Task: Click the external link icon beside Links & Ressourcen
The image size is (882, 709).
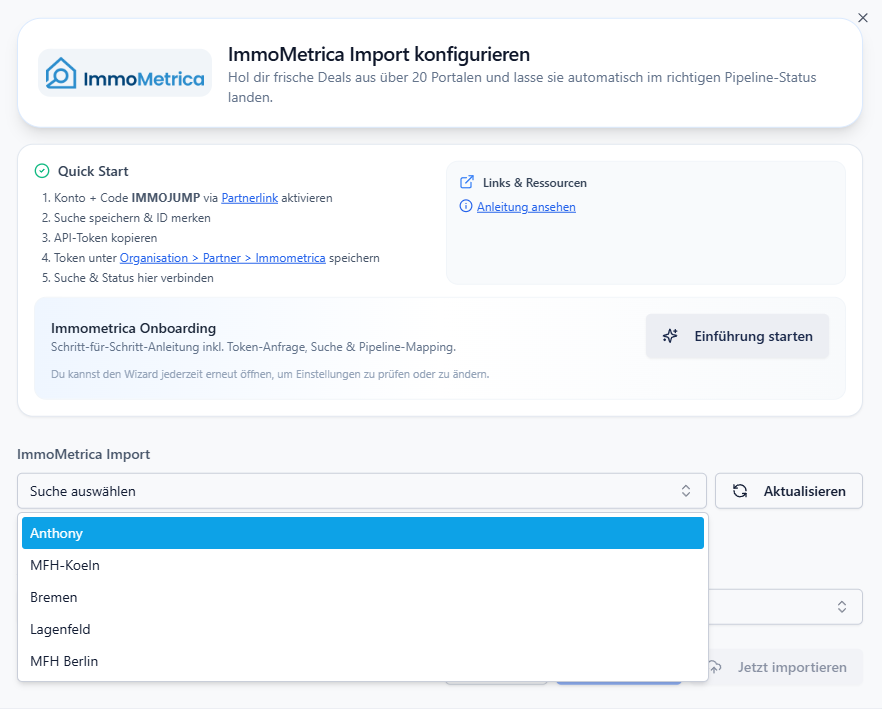Action: pos(466,183)
